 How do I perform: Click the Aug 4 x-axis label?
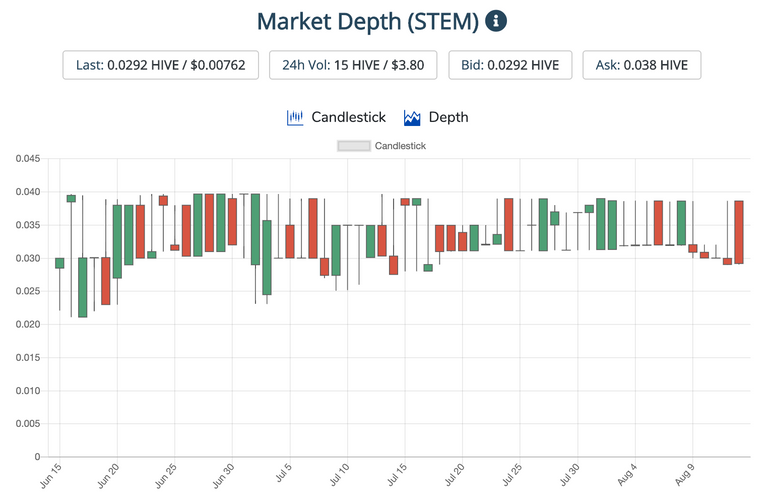point(627,475)
